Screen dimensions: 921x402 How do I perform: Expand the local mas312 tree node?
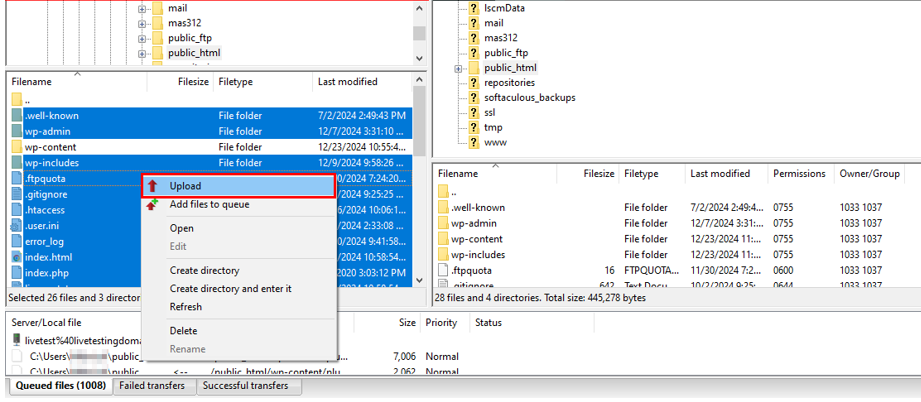click(142, 23)
